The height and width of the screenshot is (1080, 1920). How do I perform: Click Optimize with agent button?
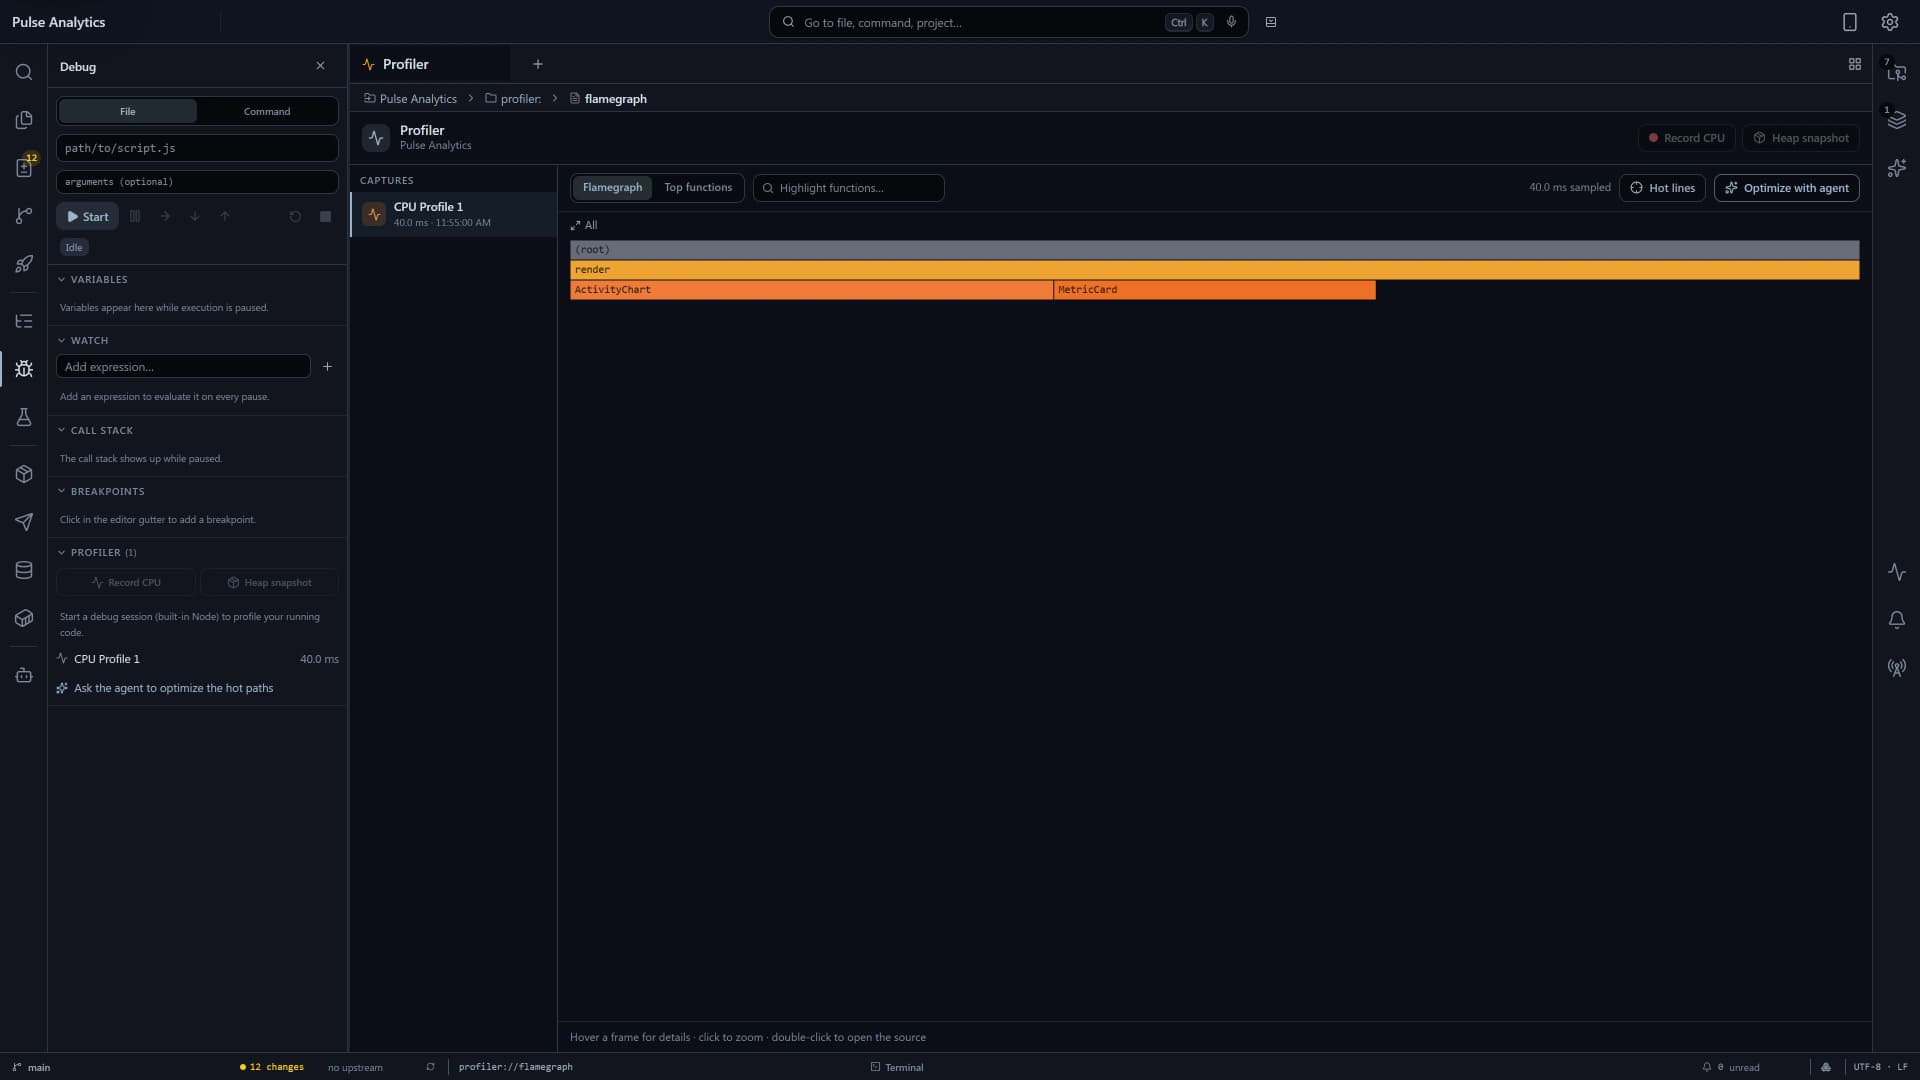(x=1787, y=188)
